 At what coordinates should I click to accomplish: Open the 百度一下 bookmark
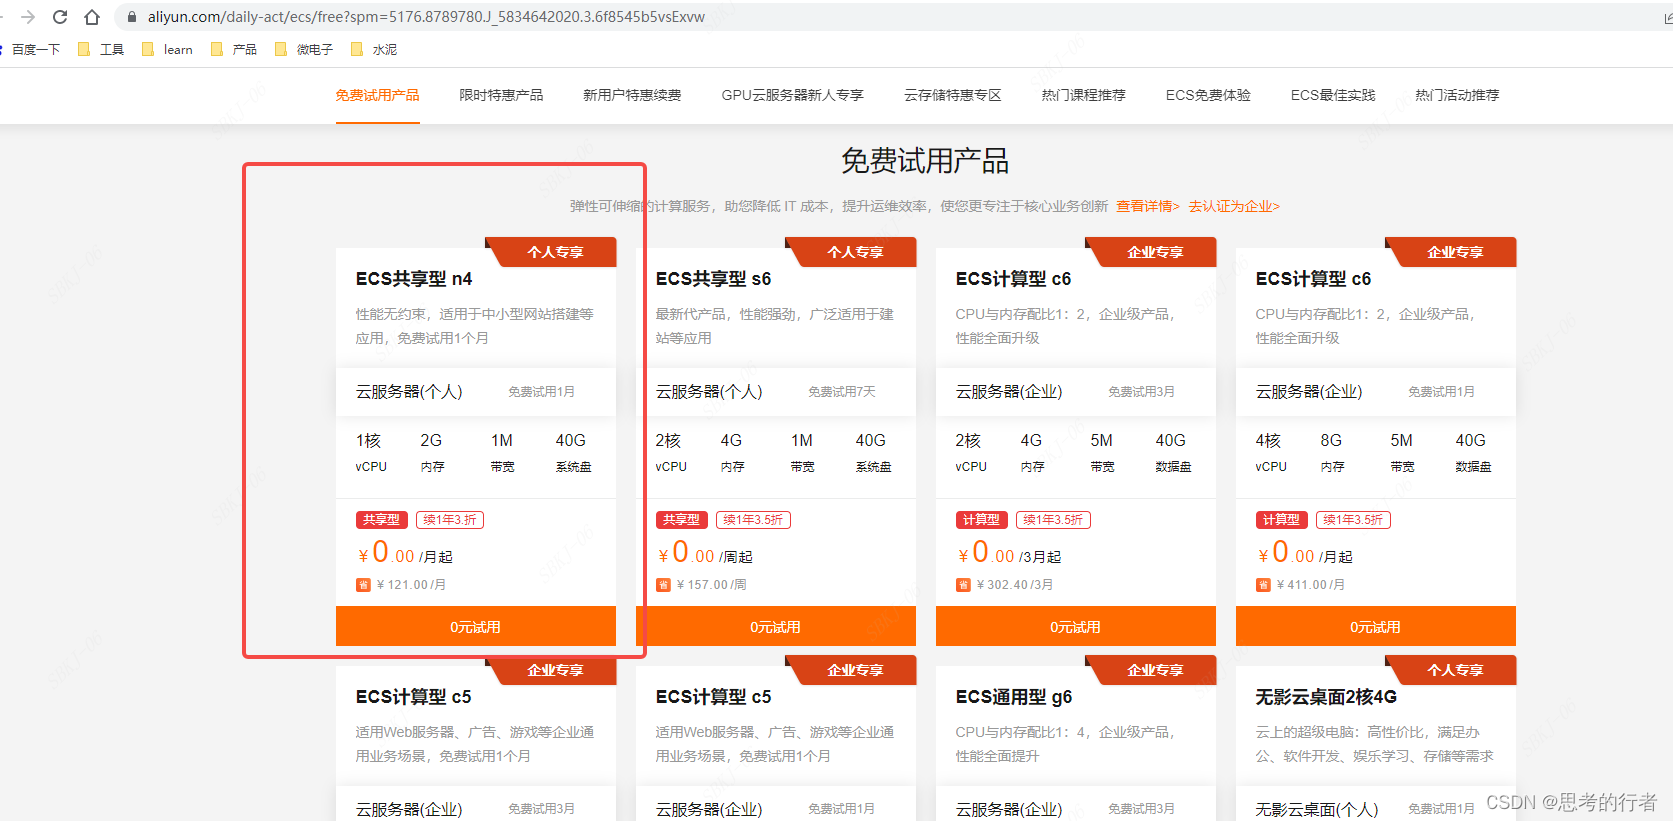[35, 49]
